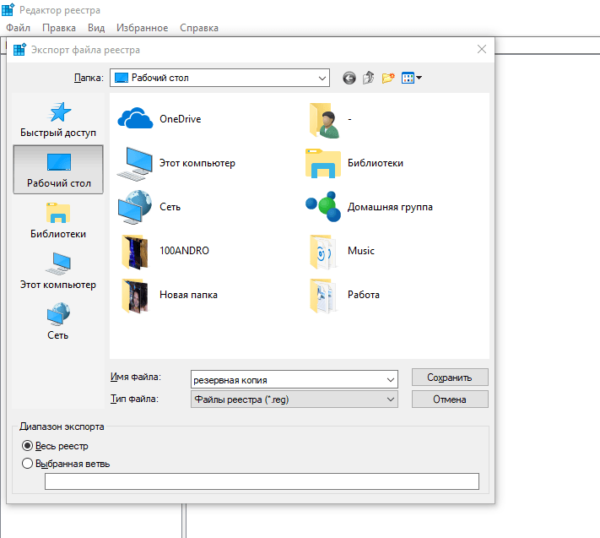Image resolution: width=600 pixels, height=538 pixels.
Task: Click the selected branch path field
Action: [262, 481]
